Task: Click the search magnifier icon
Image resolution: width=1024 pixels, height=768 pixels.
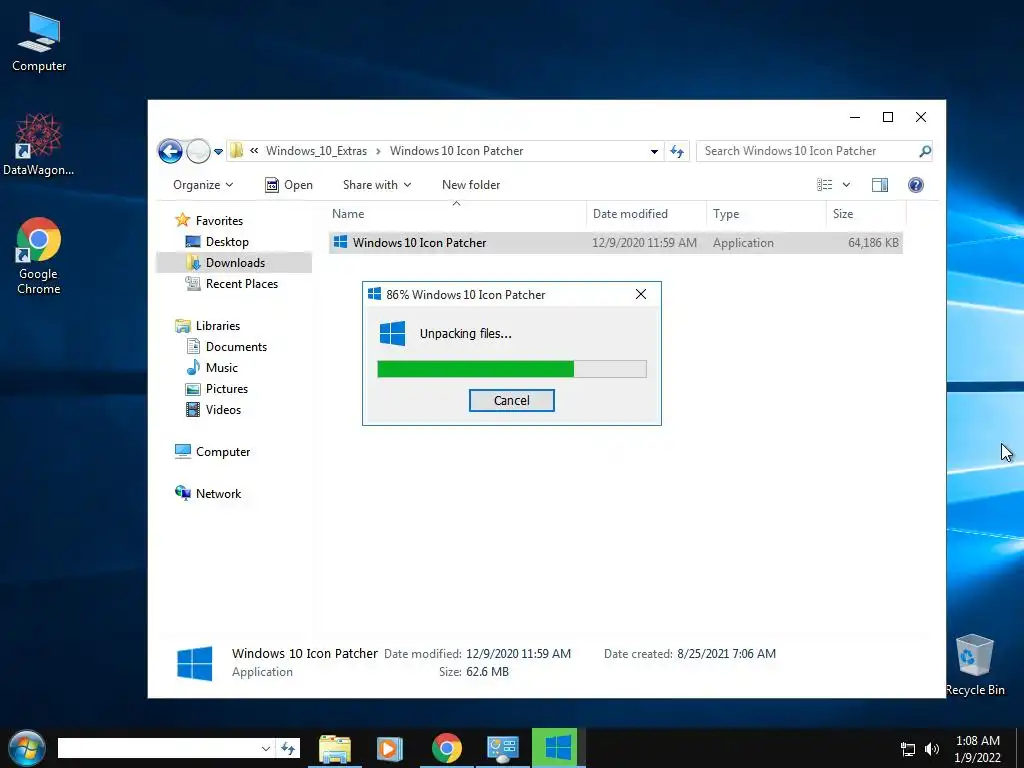Action: (x=924, y=152)
